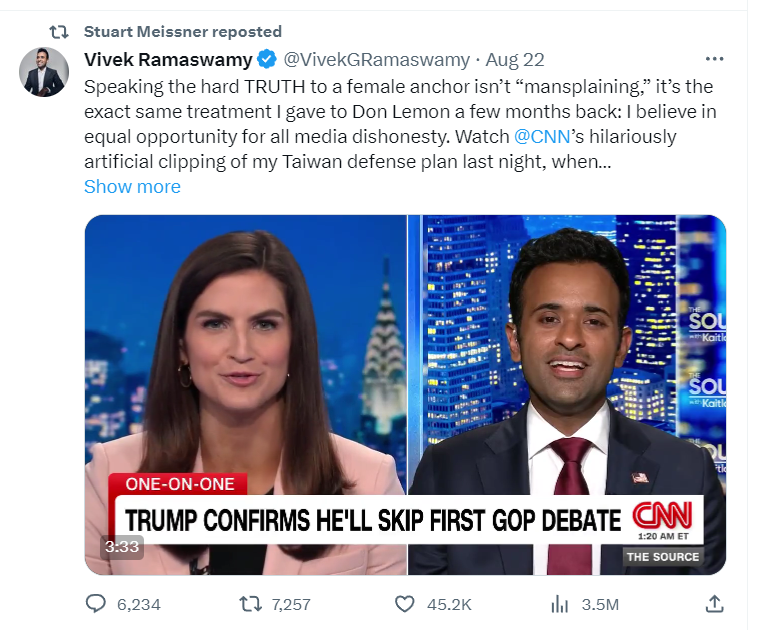This screenshot has width=778, height=630.
Task: Open the @VivekGRamaswamy handle link
Action: [x=376, y=60]
